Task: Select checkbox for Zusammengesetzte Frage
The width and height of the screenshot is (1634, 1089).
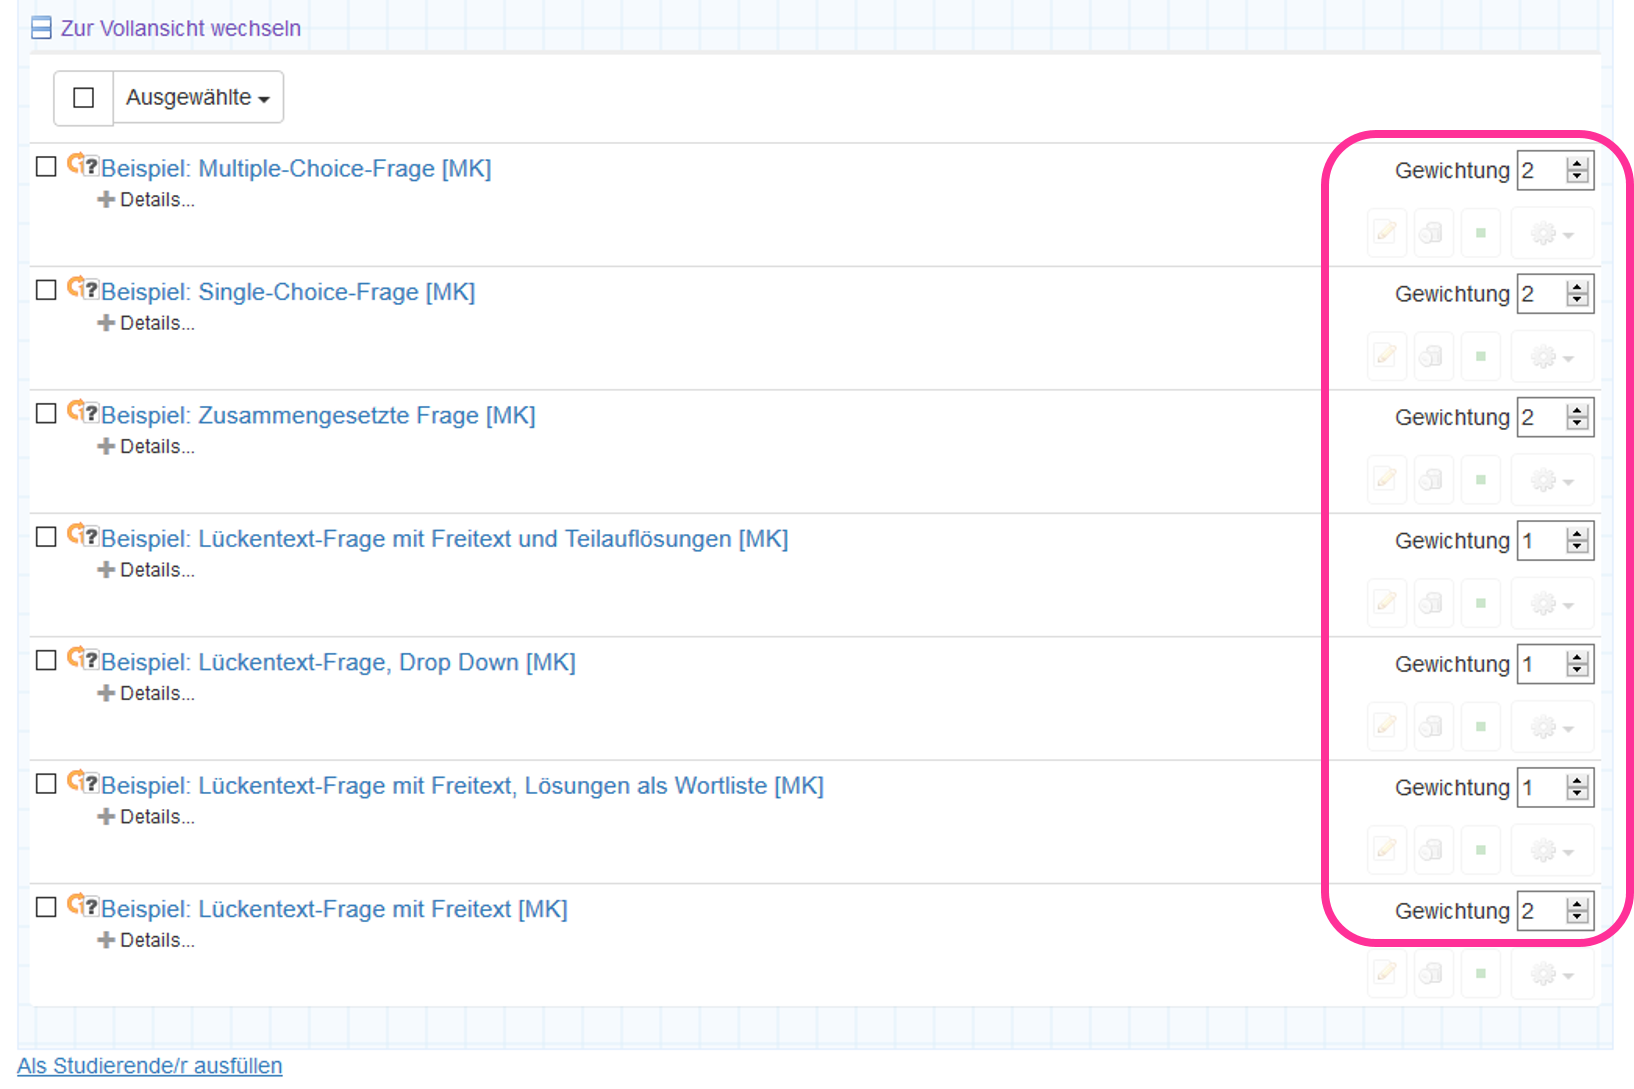Action: pyautogui.click(x=46, y=413)
